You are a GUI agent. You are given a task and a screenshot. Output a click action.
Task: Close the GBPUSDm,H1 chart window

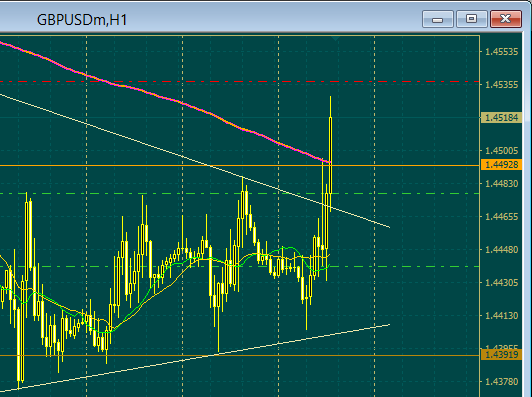tap(506, 19)
